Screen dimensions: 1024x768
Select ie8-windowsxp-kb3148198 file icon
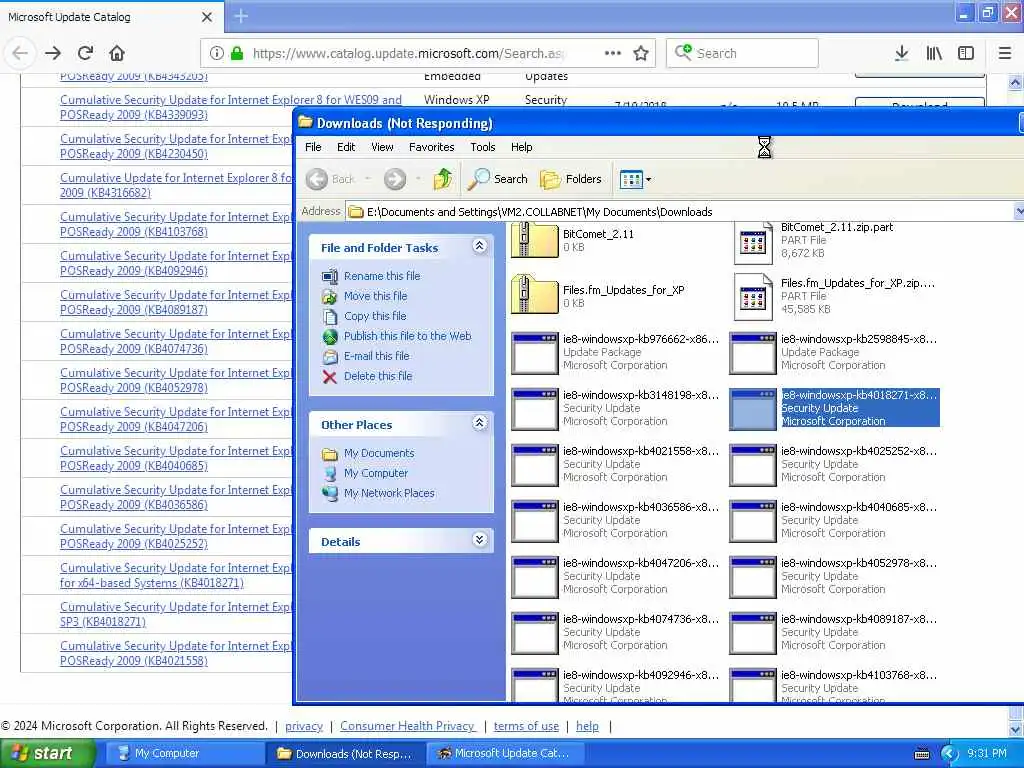click(x=534, y=408)
